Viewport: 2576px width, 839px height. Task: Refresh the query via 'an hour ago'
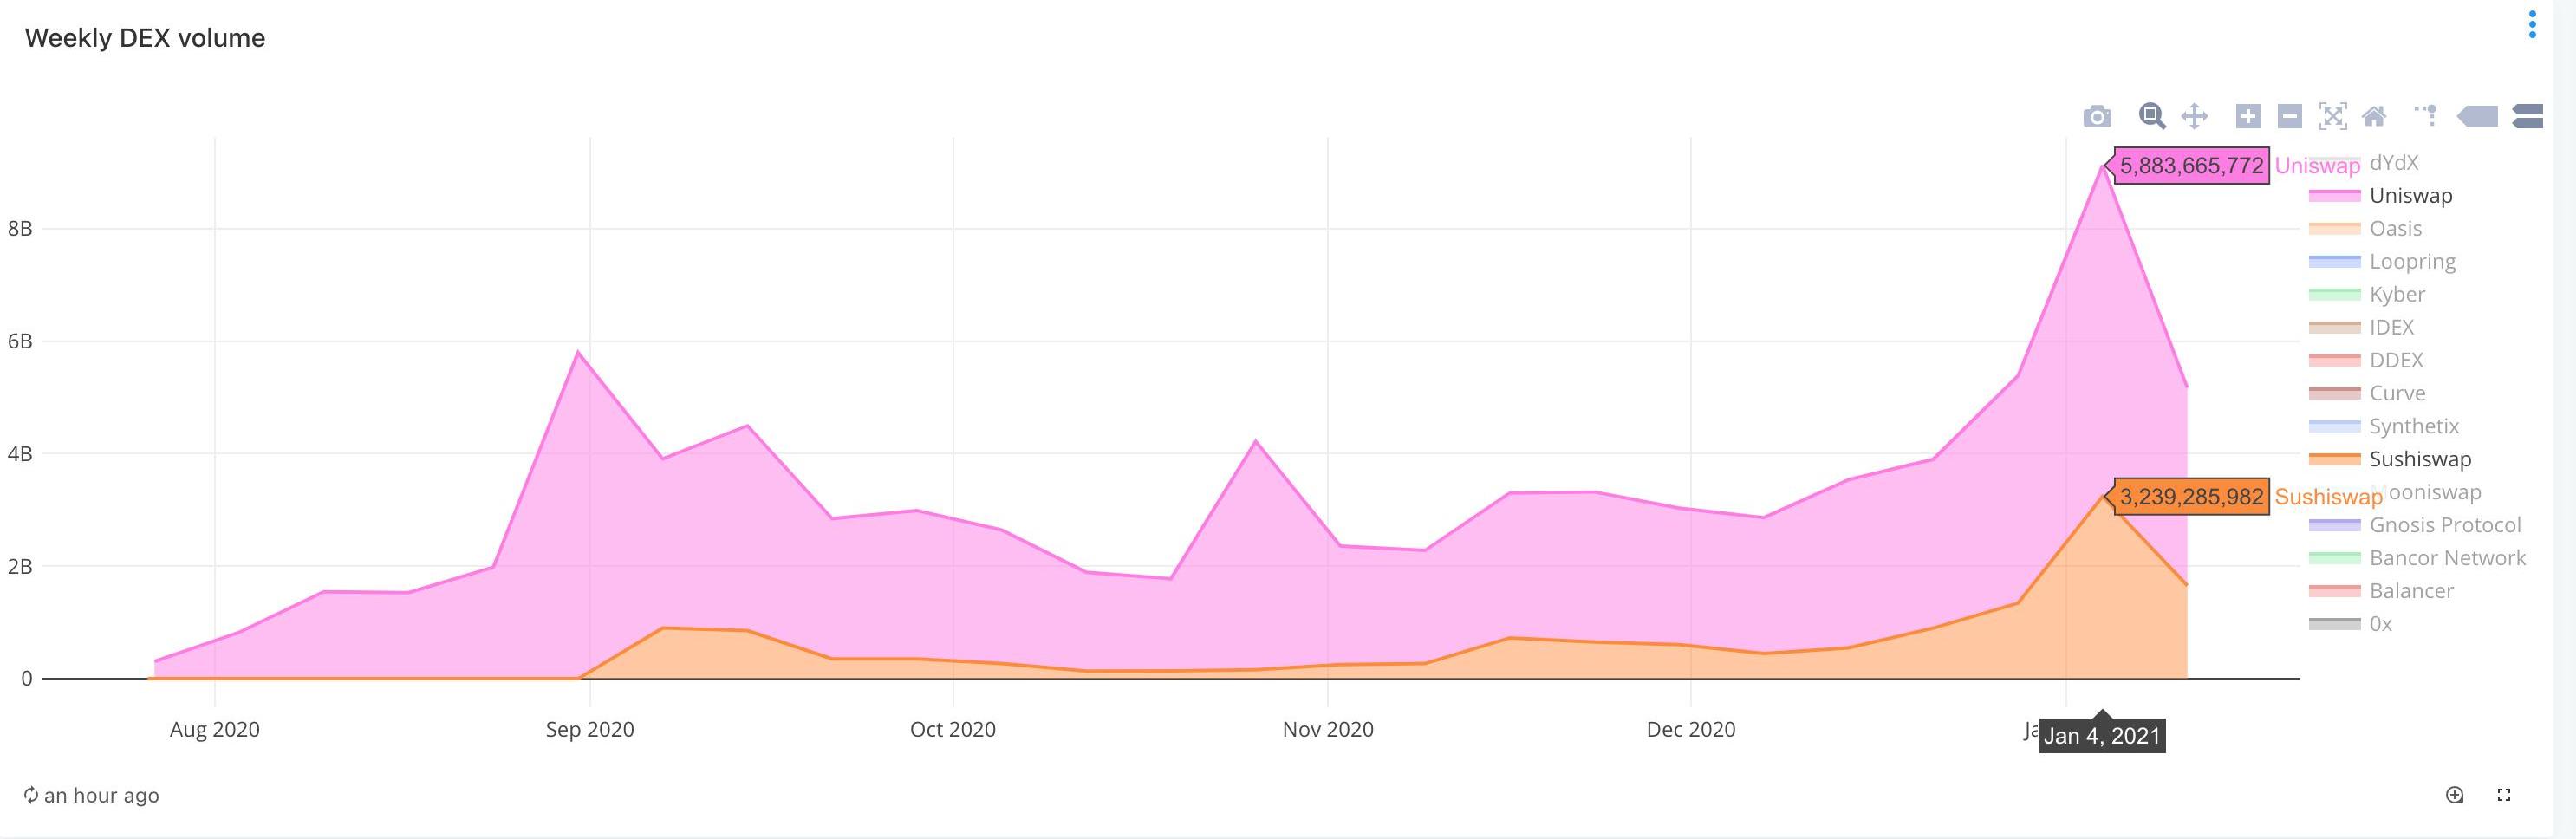[91, 795]
